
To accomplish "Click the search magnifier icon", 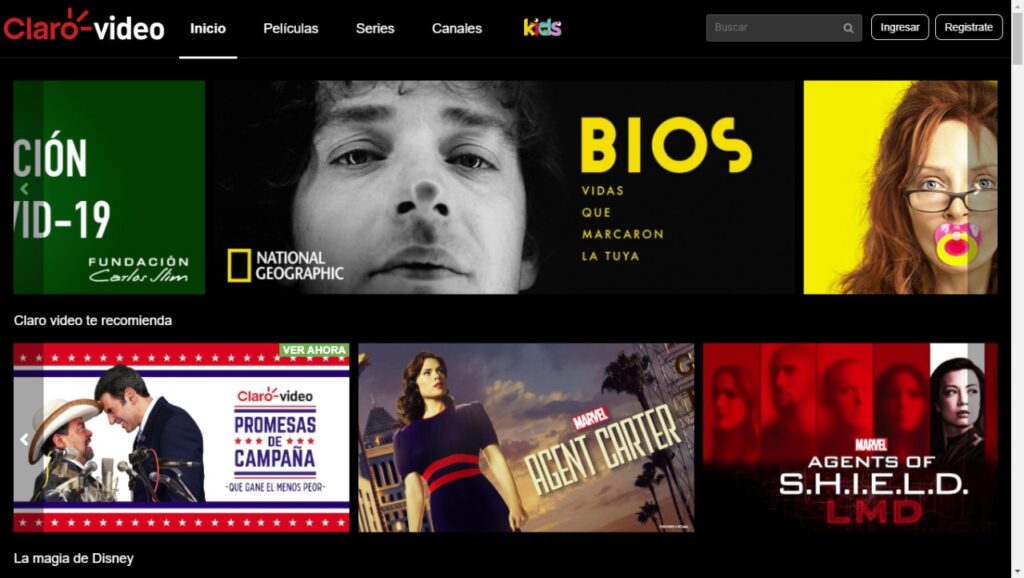I will 848,28.
